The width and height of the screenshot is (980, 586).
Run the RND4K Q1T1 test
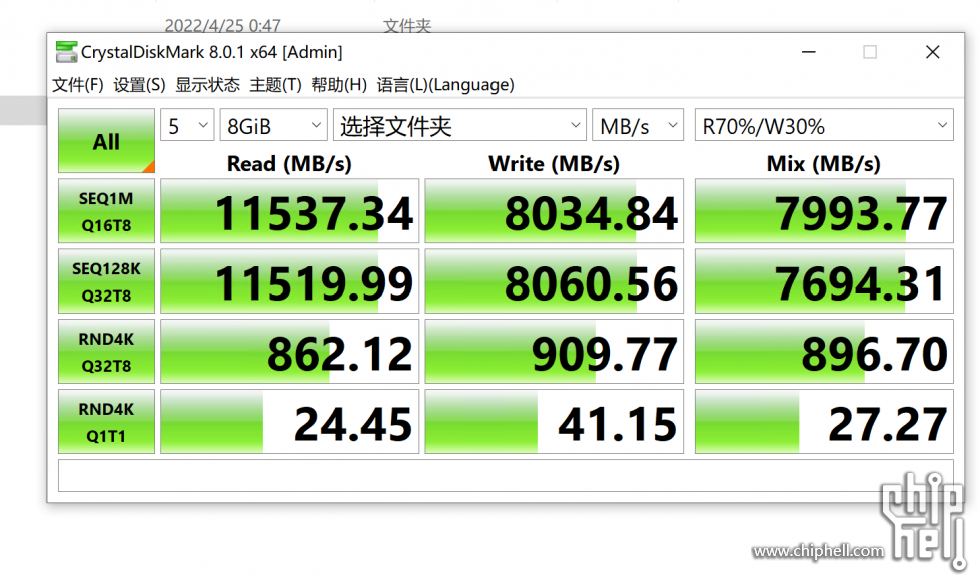[106, 422]
